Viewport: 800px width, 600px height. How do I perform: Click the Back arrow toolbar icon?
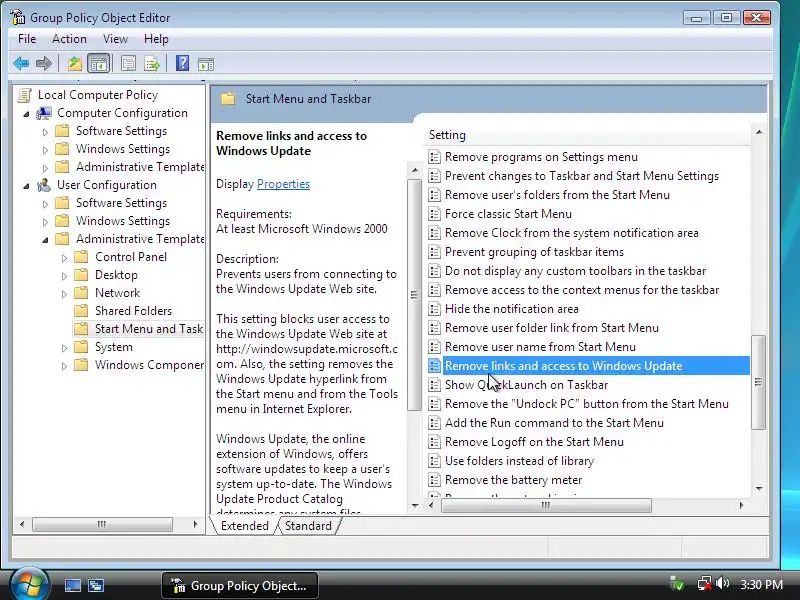[21, 64]
